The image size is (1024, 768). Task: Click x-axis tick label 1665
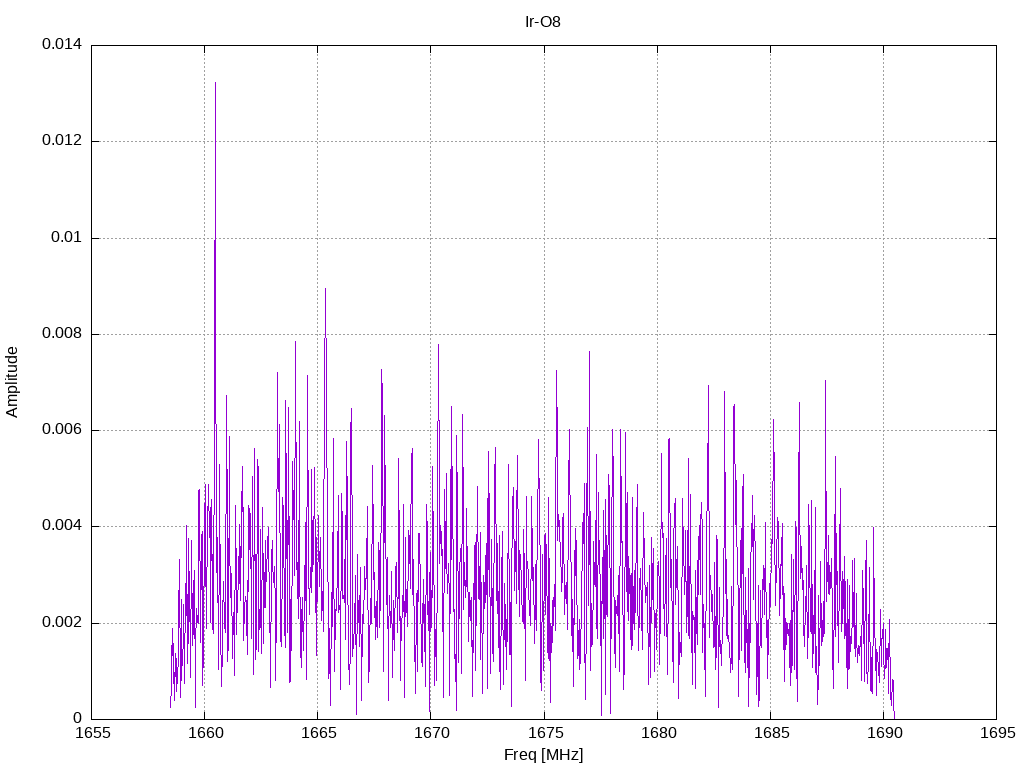point(319,733)
